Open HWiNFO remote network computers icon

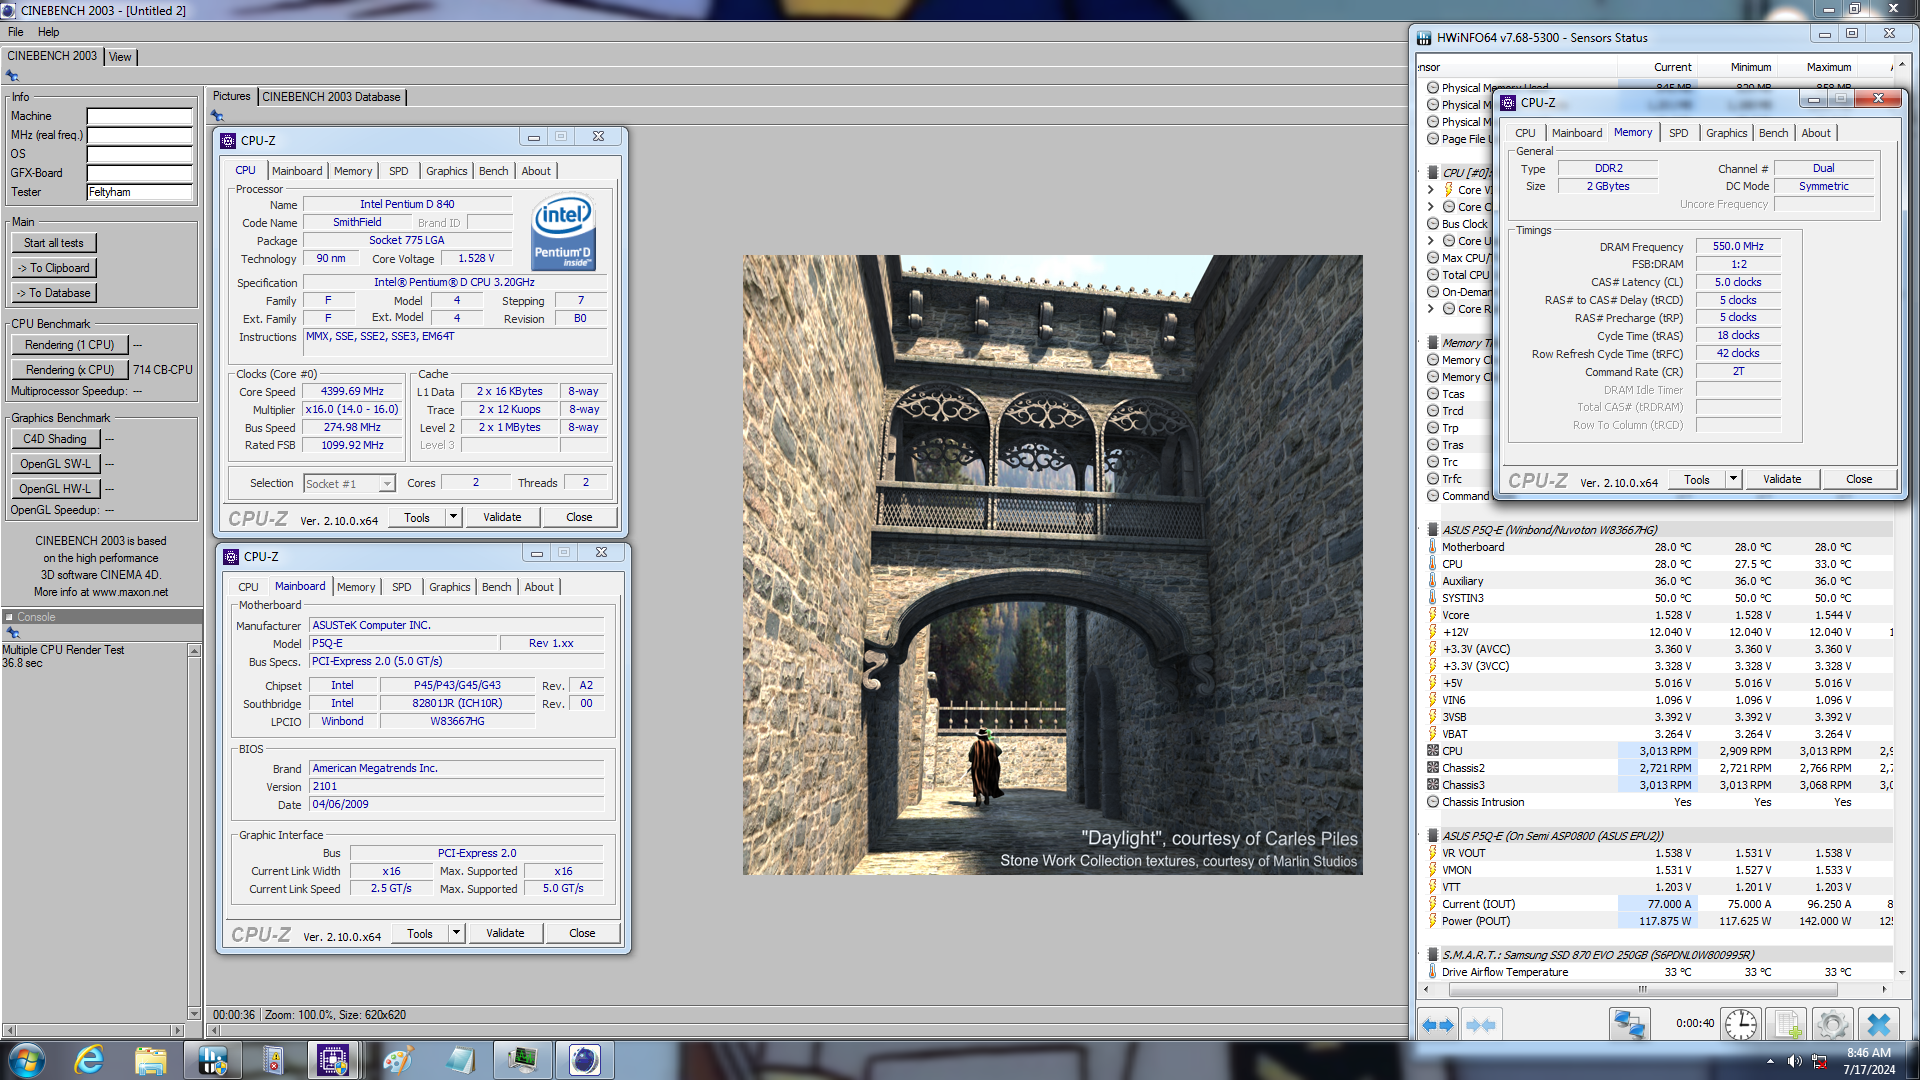pyautogui.click(x=1629, y=1025)
